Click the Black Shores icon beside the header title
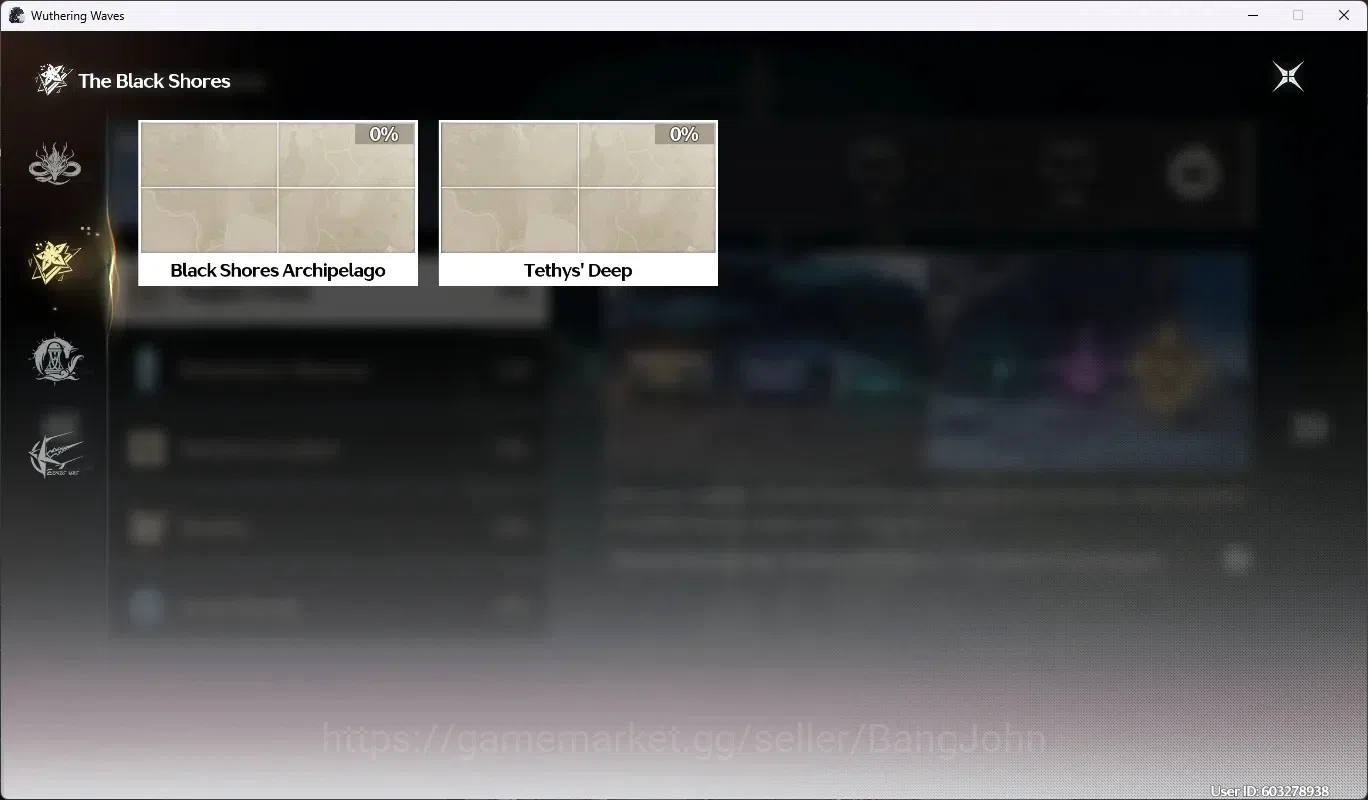This screenshot has height=800, width=1368. [x=52, y=80]
